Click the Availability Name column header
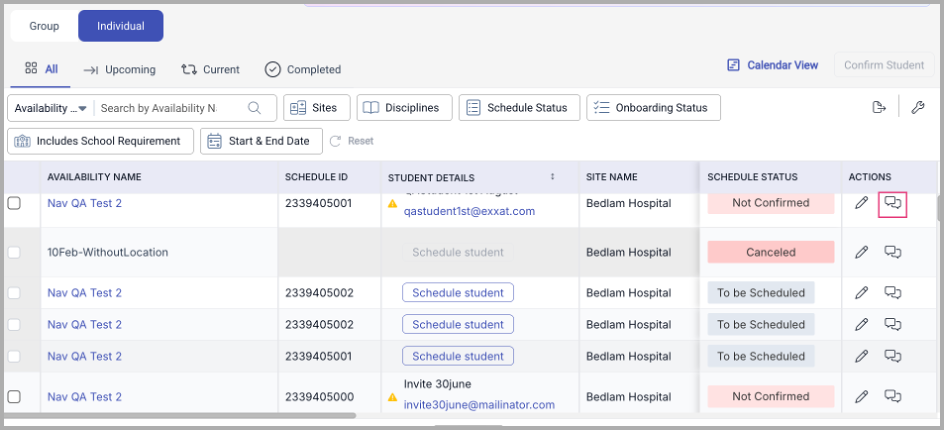The width and height of the screenshot is (944, 430). pos(94,177)
